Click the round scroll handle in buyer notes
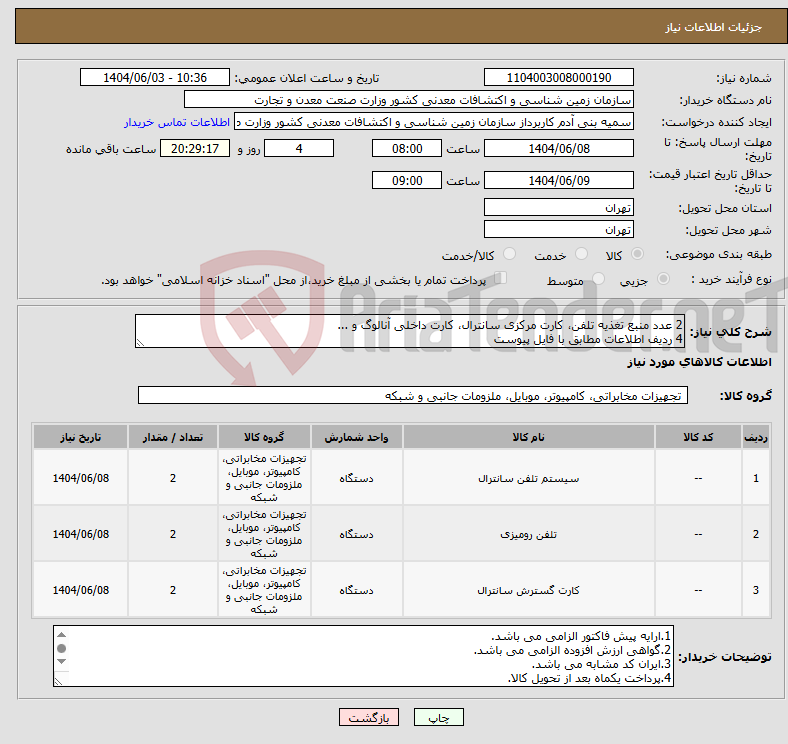 61,648
